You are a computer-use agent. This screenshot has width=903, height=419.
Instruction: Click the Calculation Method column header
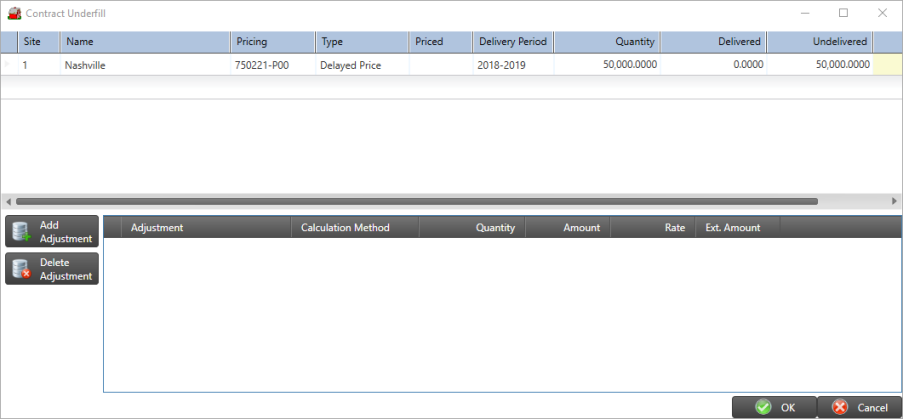click(345, 228)
